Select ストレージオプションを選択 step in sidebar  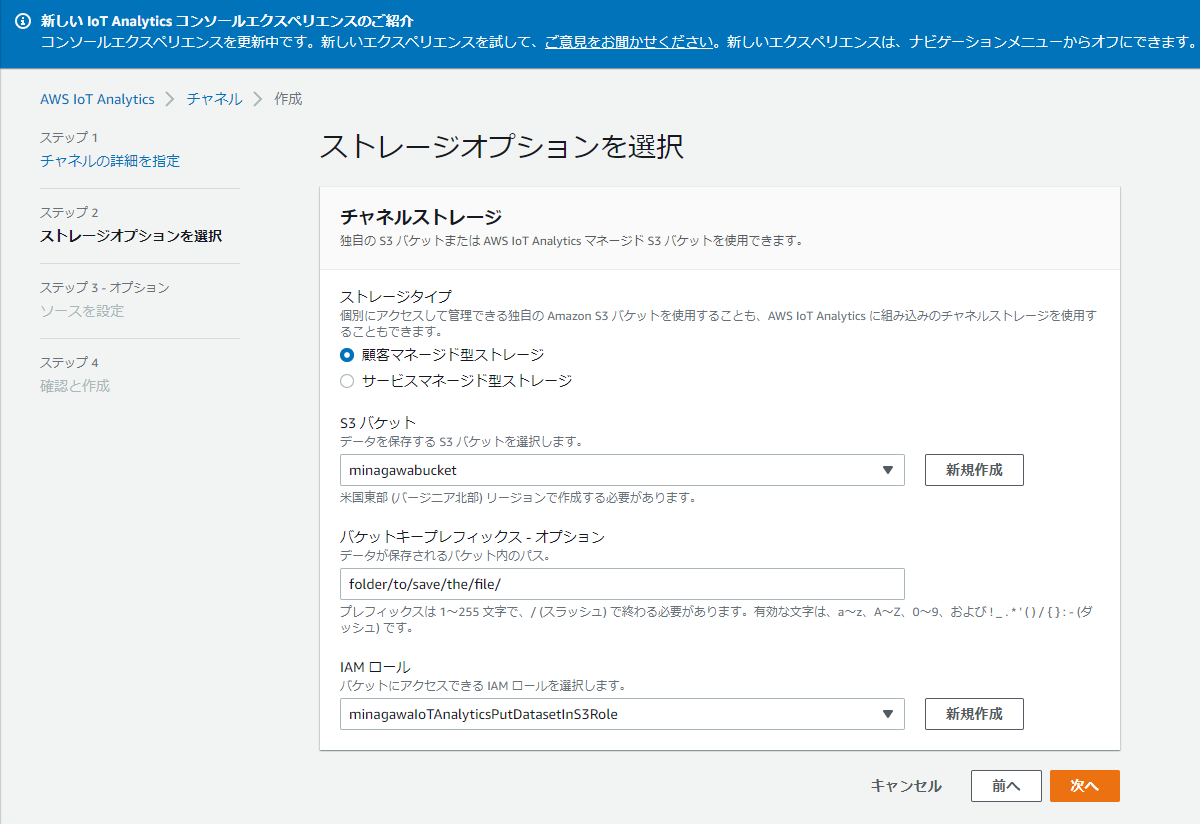[x=131, y=236]
